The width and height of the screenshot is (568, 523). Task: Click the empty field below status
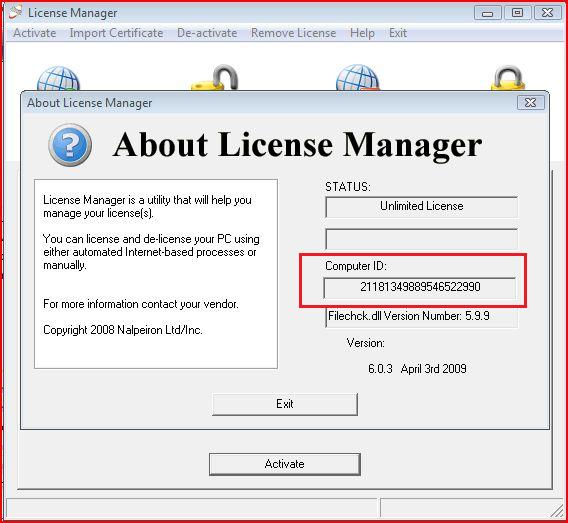click(422, 238)
